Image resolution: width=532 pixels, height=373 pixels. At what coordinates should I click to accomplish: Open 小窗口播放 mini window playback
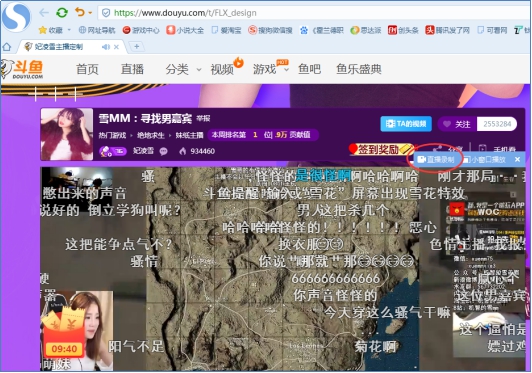click(x=486, y=160)
